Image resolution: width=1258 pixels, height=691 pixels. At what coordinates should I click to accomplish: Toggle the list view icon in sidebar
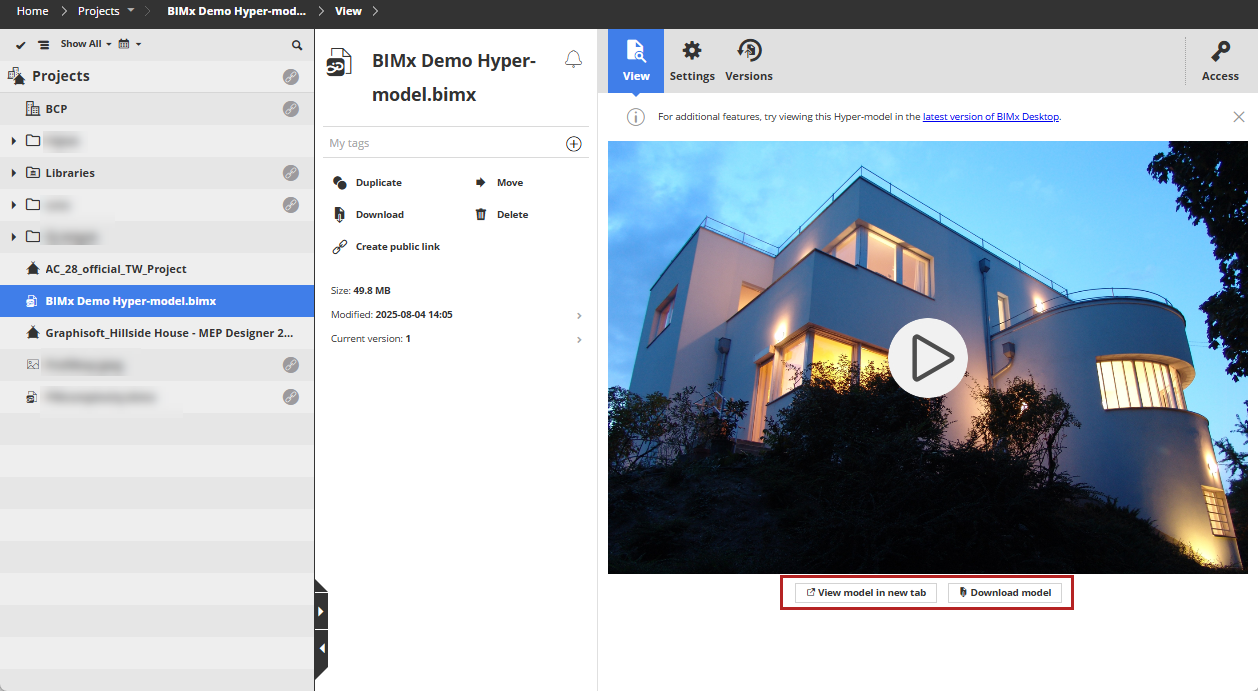pos(43,45)
